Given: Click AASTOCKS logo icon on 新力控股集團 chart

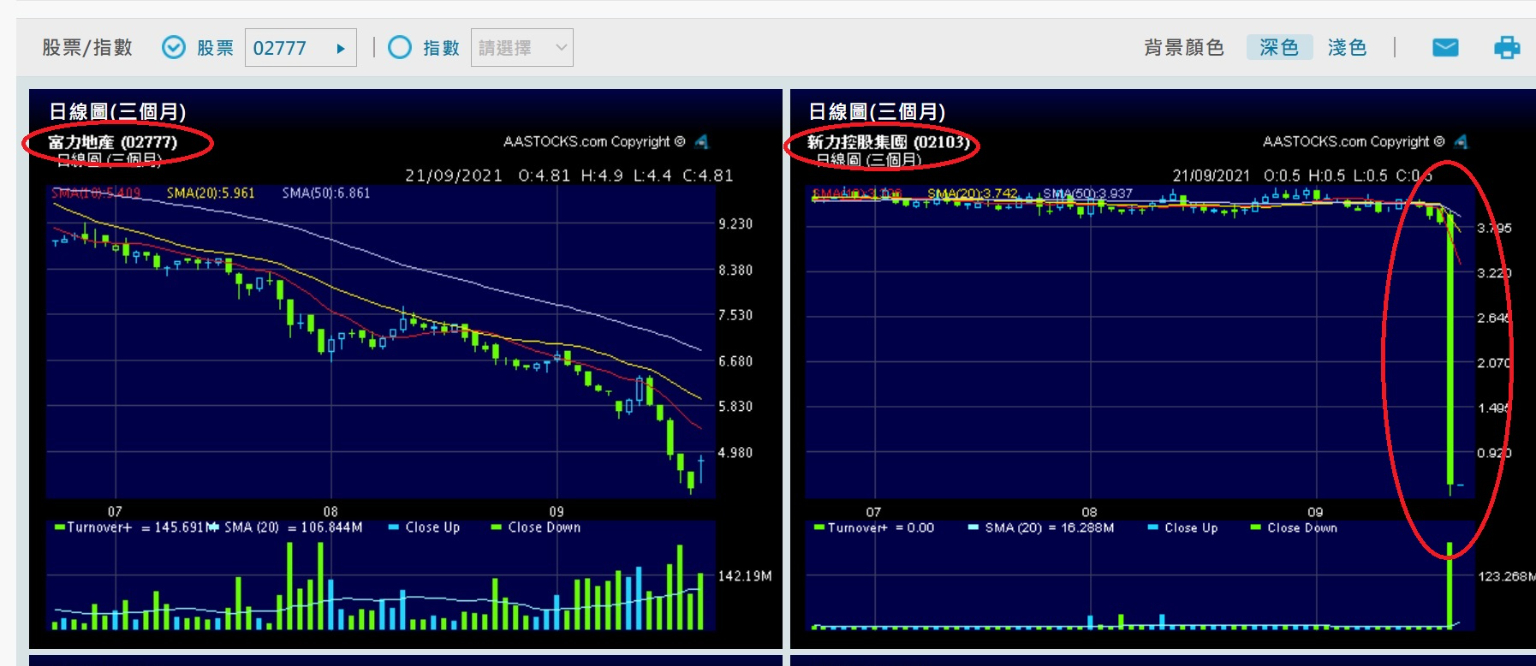Looking at the screenshot, I should 1461,142.
